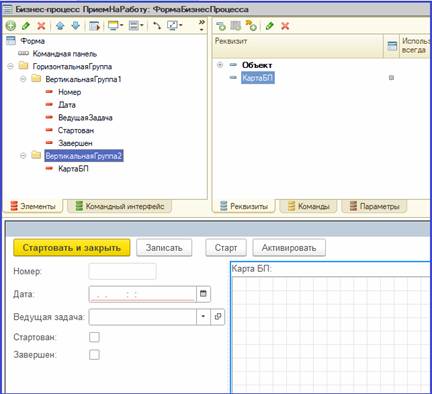Image resolution: width=432 pixels, height=394 pixels.
Task: Select КартаБП element in elements tree
Action: tap(73, 169)
